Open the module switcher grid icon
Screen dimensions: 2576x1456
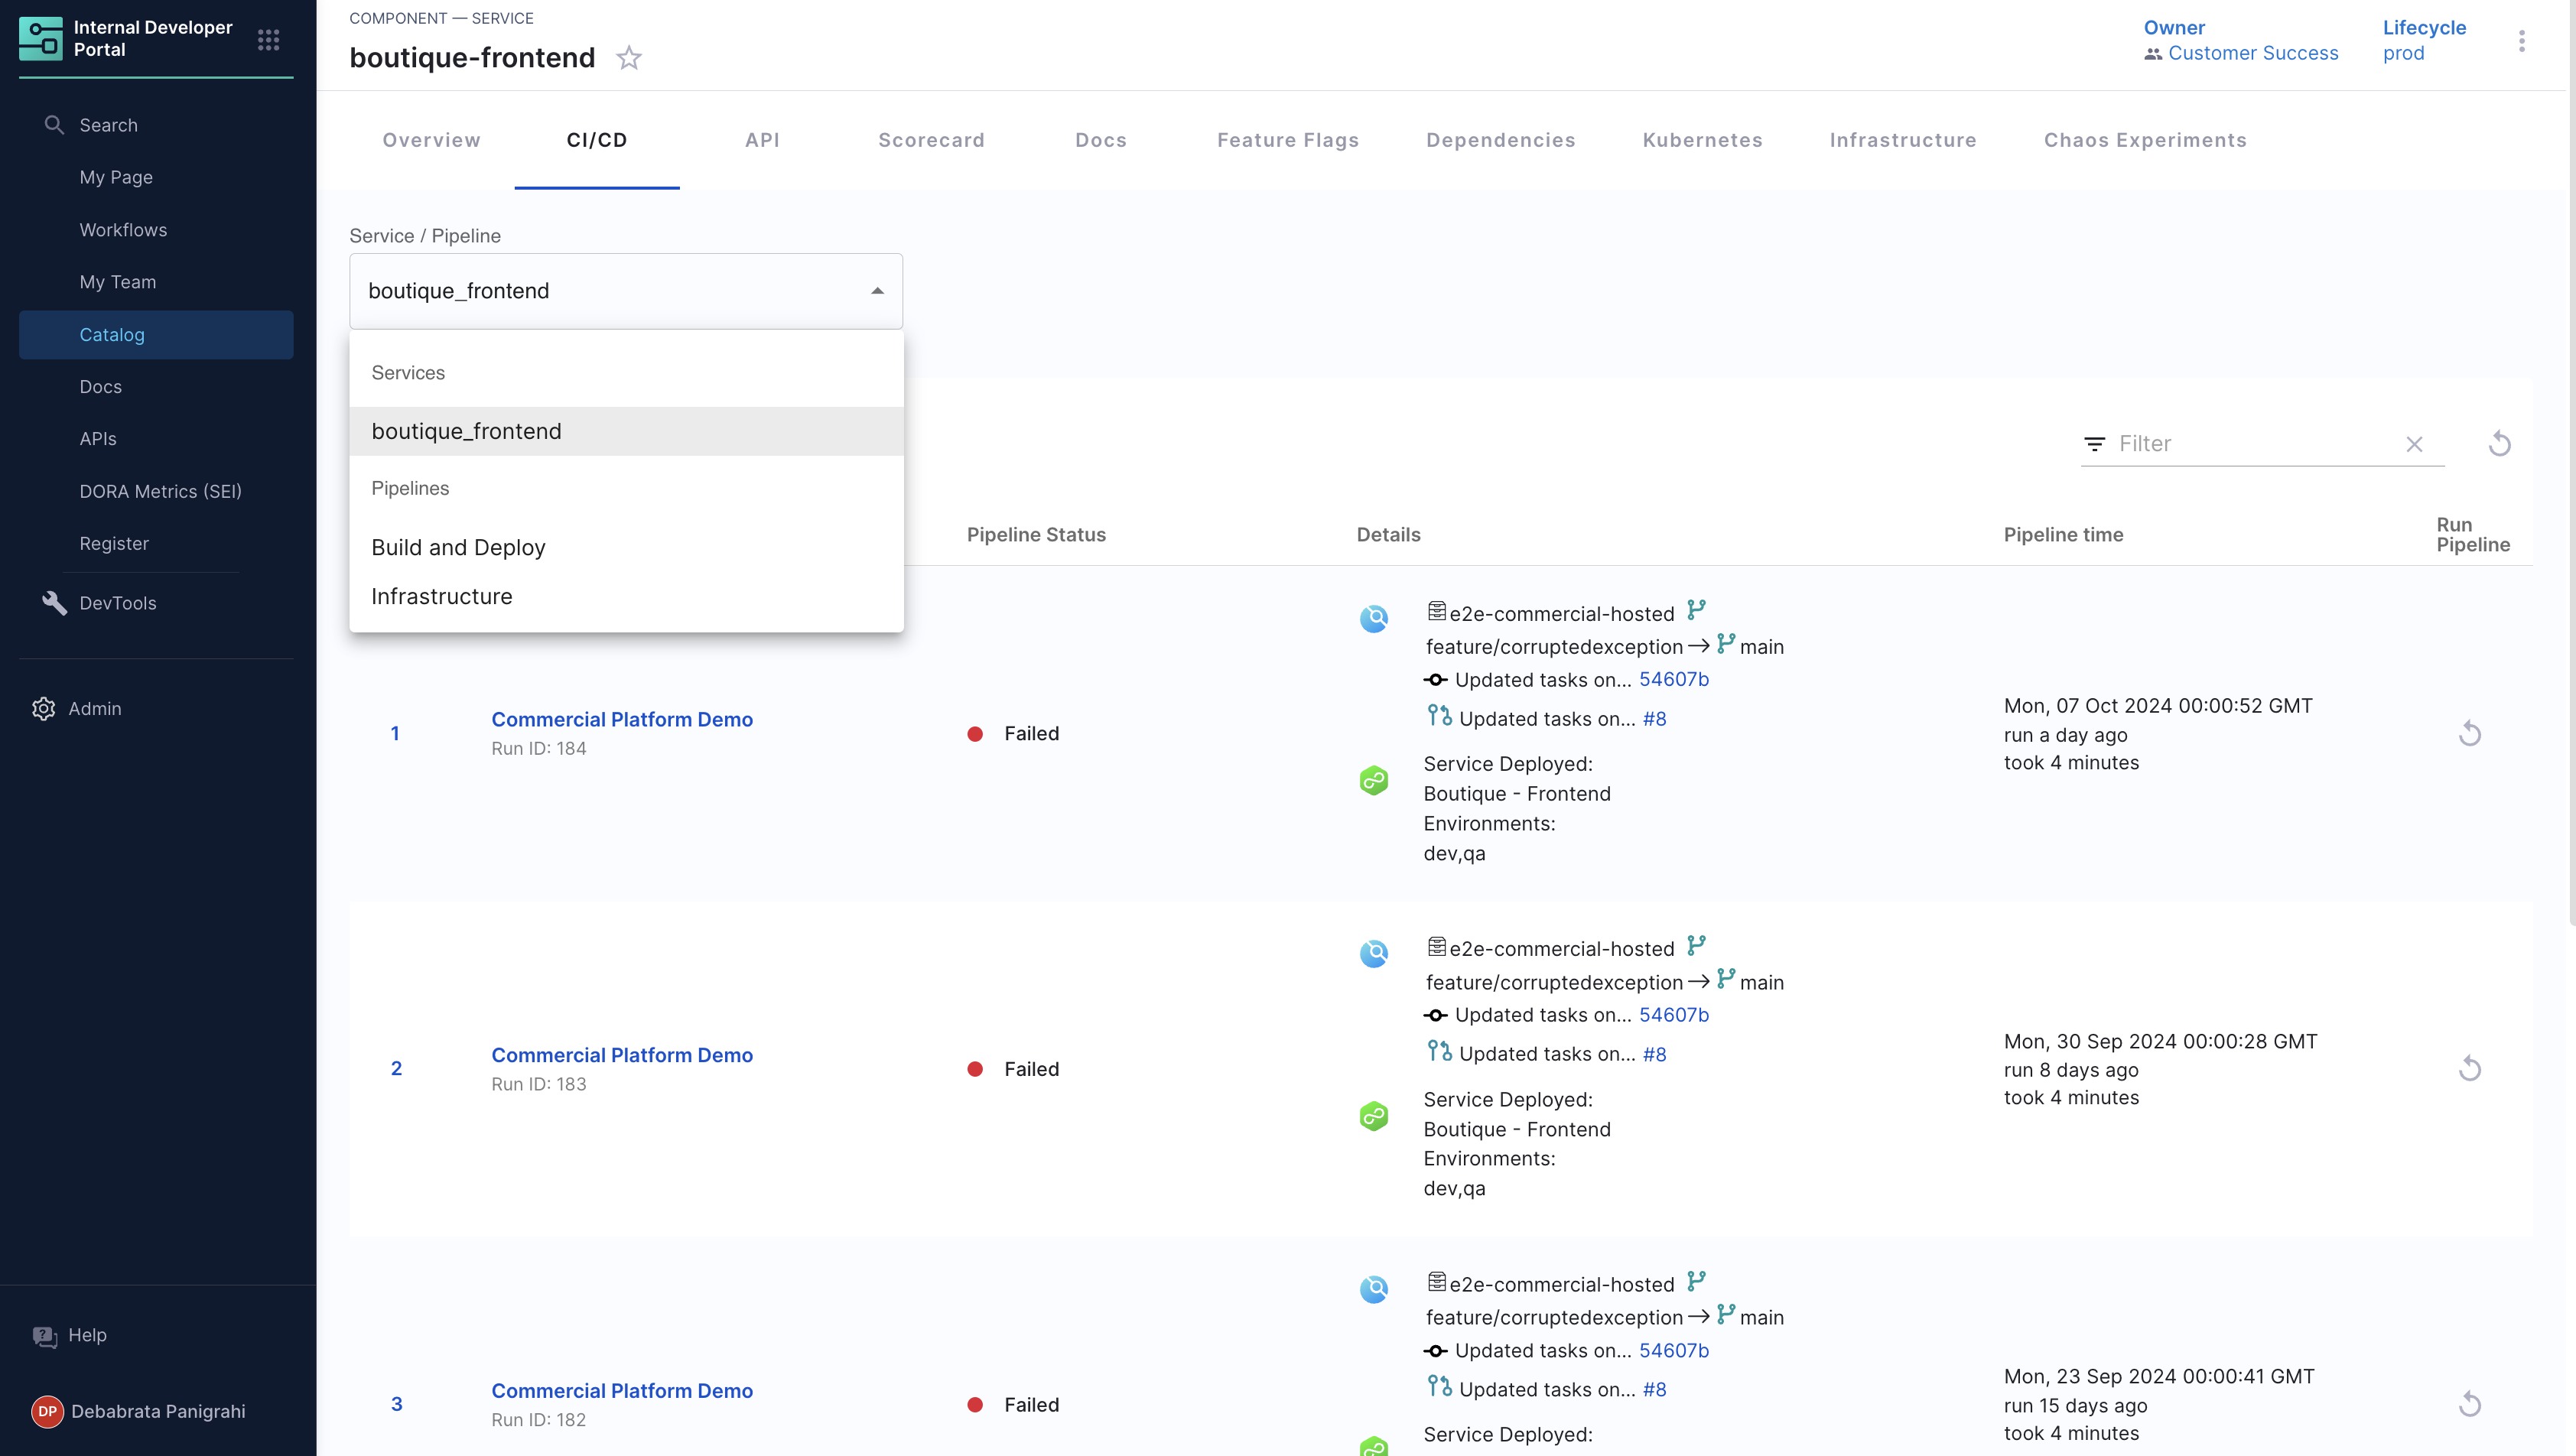268,40
